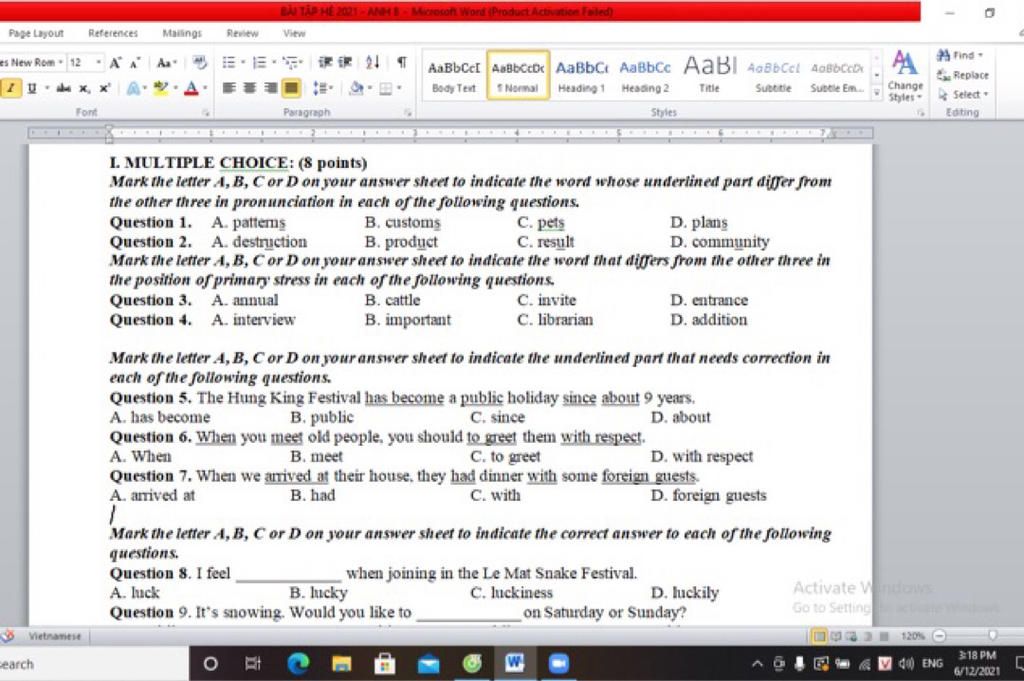
Task: Click Replace in the Editing group
Action: (x=963, y=75)
